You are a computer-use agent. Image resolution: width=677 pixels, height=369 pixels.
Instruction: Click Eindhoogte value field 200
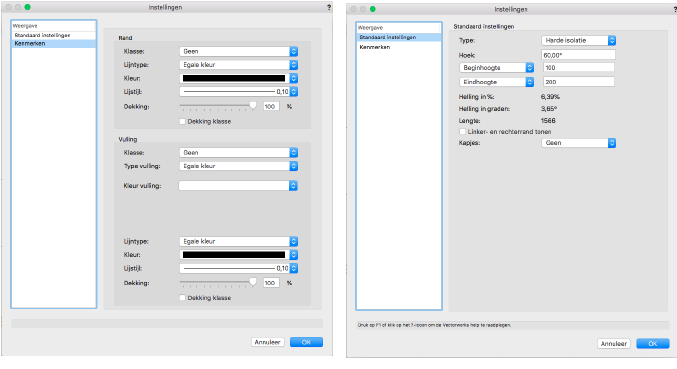click(579, 82)
